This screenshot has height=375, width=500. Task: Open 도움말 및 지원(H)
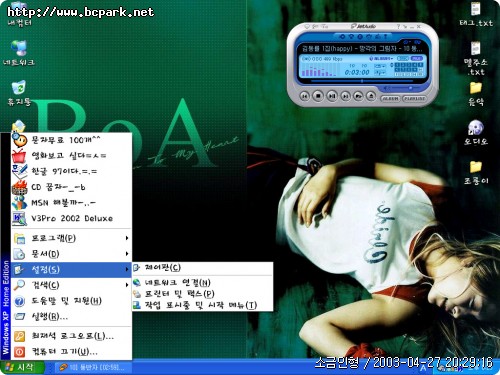pyautogui.click(x=71, y=301)
